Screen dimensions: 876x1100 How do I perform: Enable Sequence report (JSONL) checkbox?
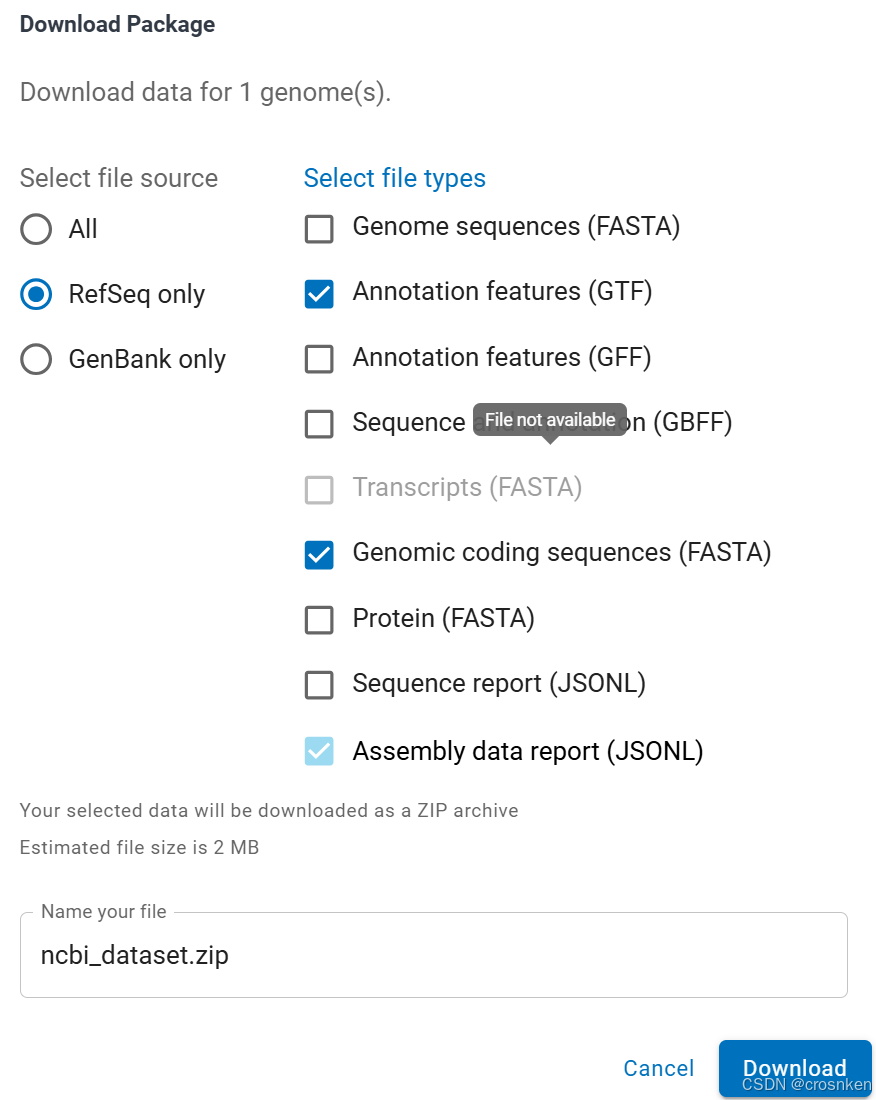pos(319,685)
